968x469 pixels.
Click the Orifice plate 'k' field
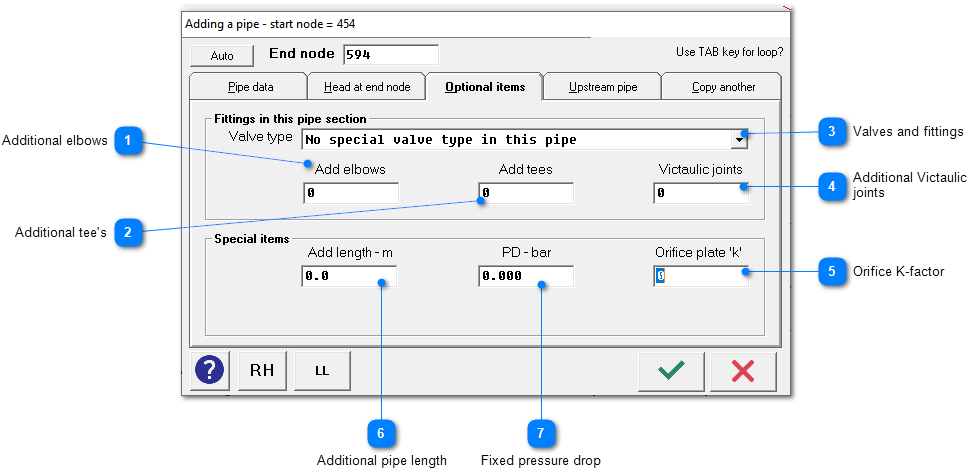pos(701,276)
